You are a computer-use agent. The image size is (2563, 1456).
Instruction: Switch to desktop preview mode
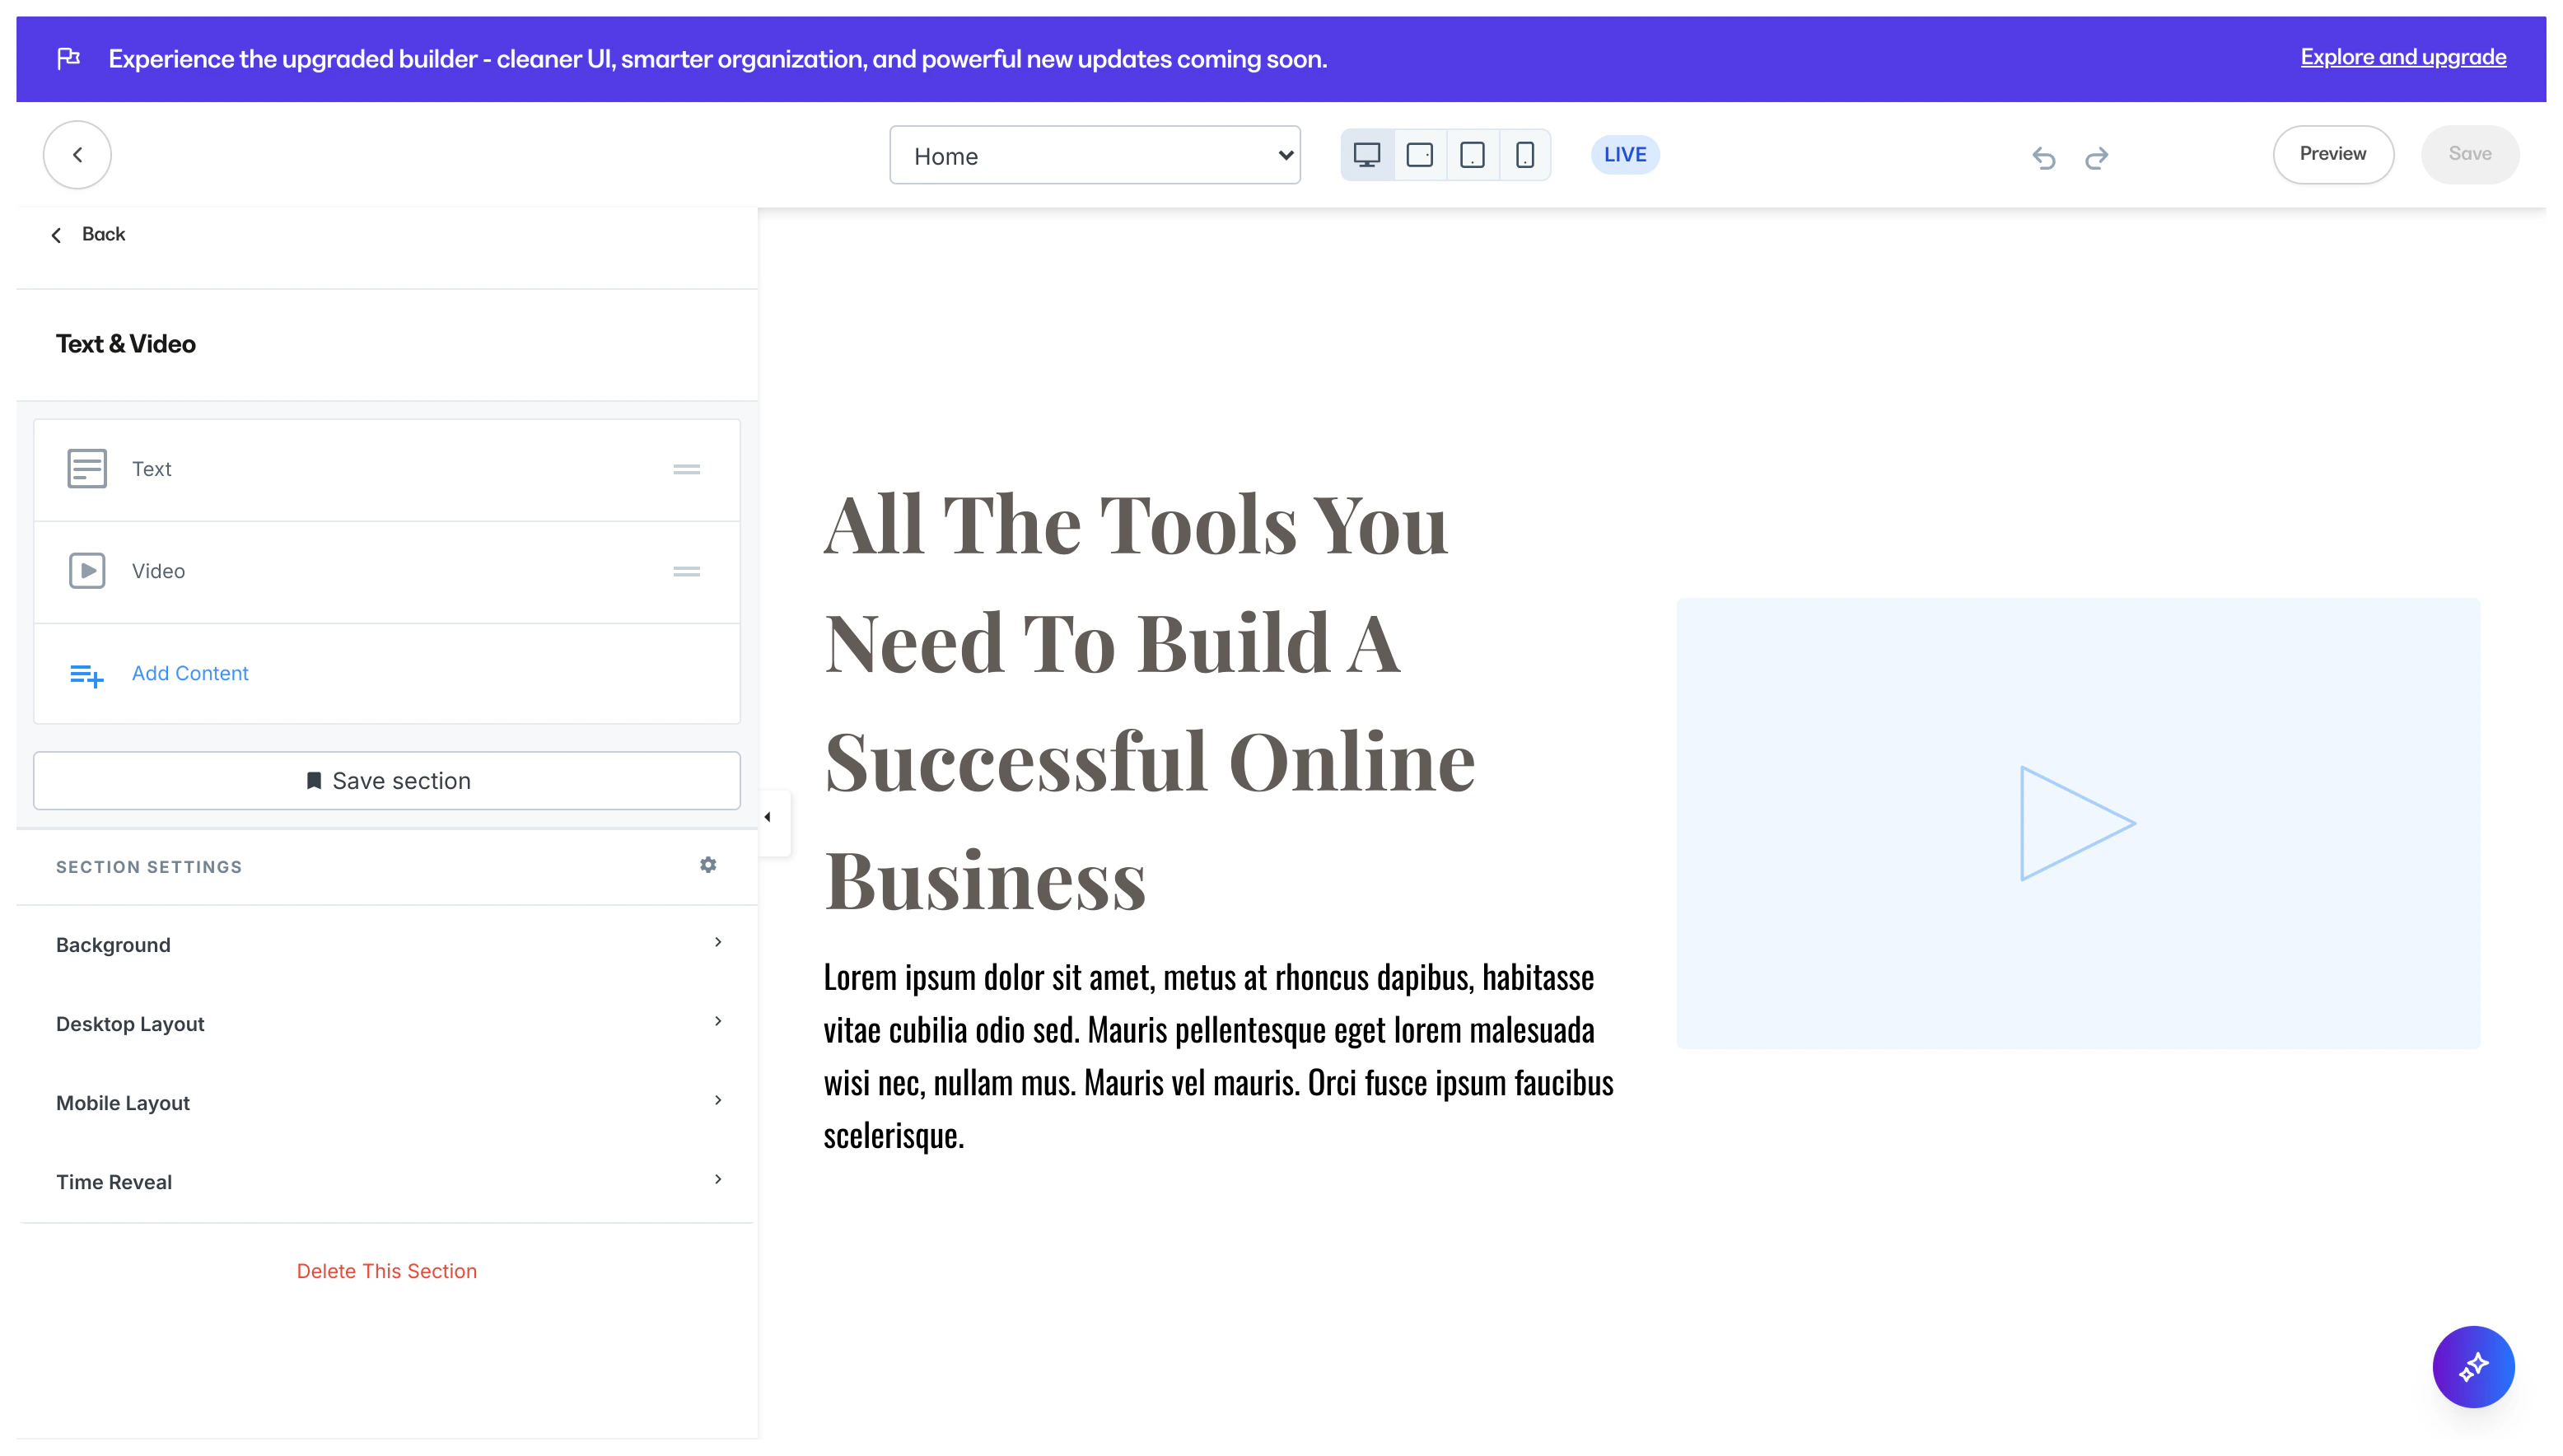pos(1366,155)
